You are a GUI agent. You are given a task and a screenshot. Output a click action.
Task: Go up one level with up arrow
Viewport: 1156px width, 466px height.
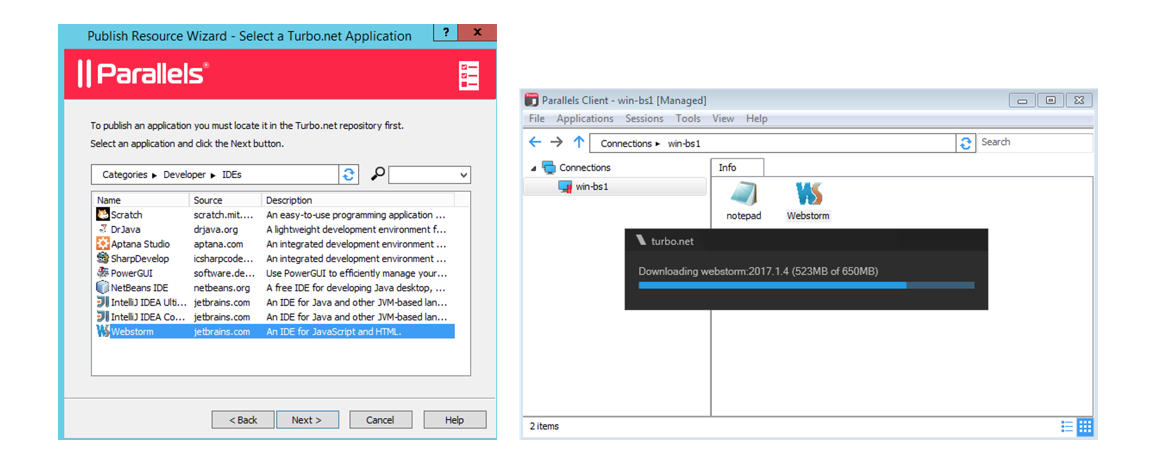[579, 142]
